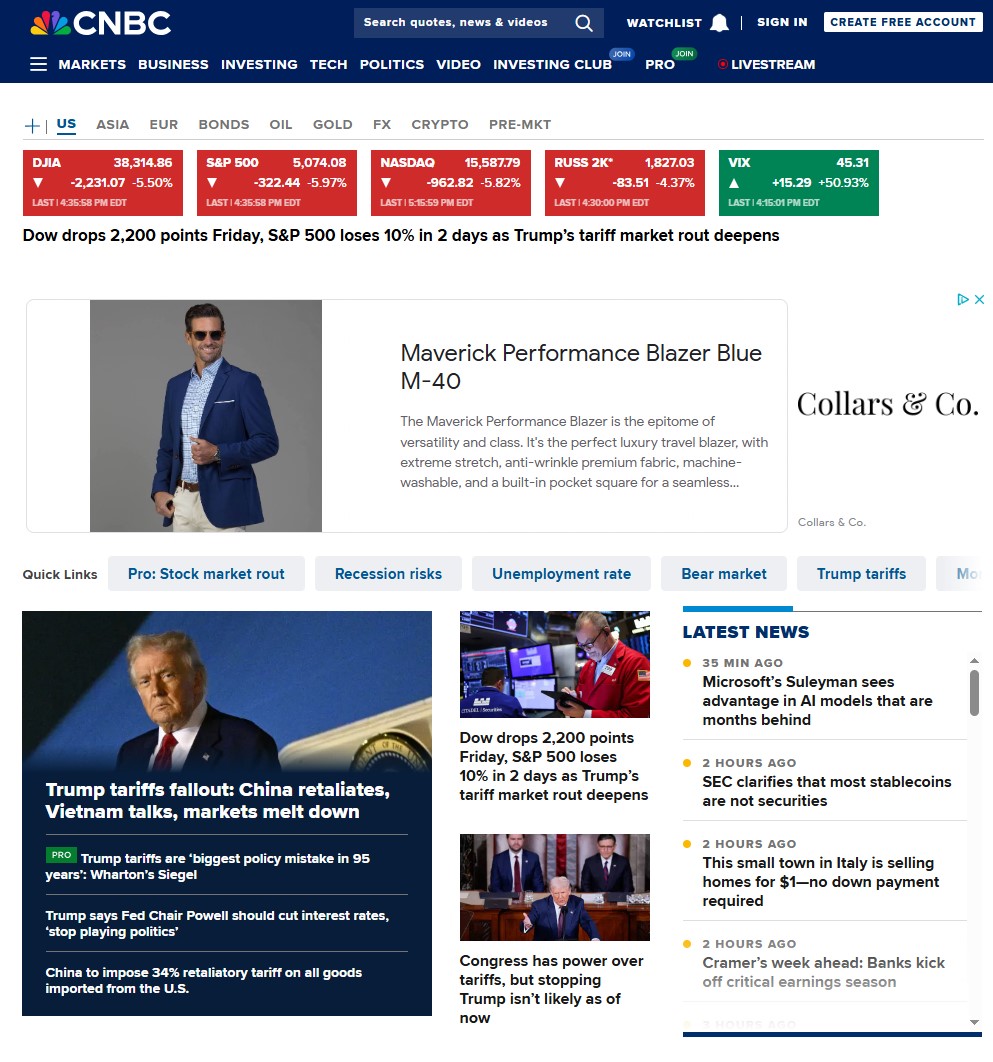Click the plus icon beside market tabs
This screenshot has width=993, height=1062.
(31, 126)
